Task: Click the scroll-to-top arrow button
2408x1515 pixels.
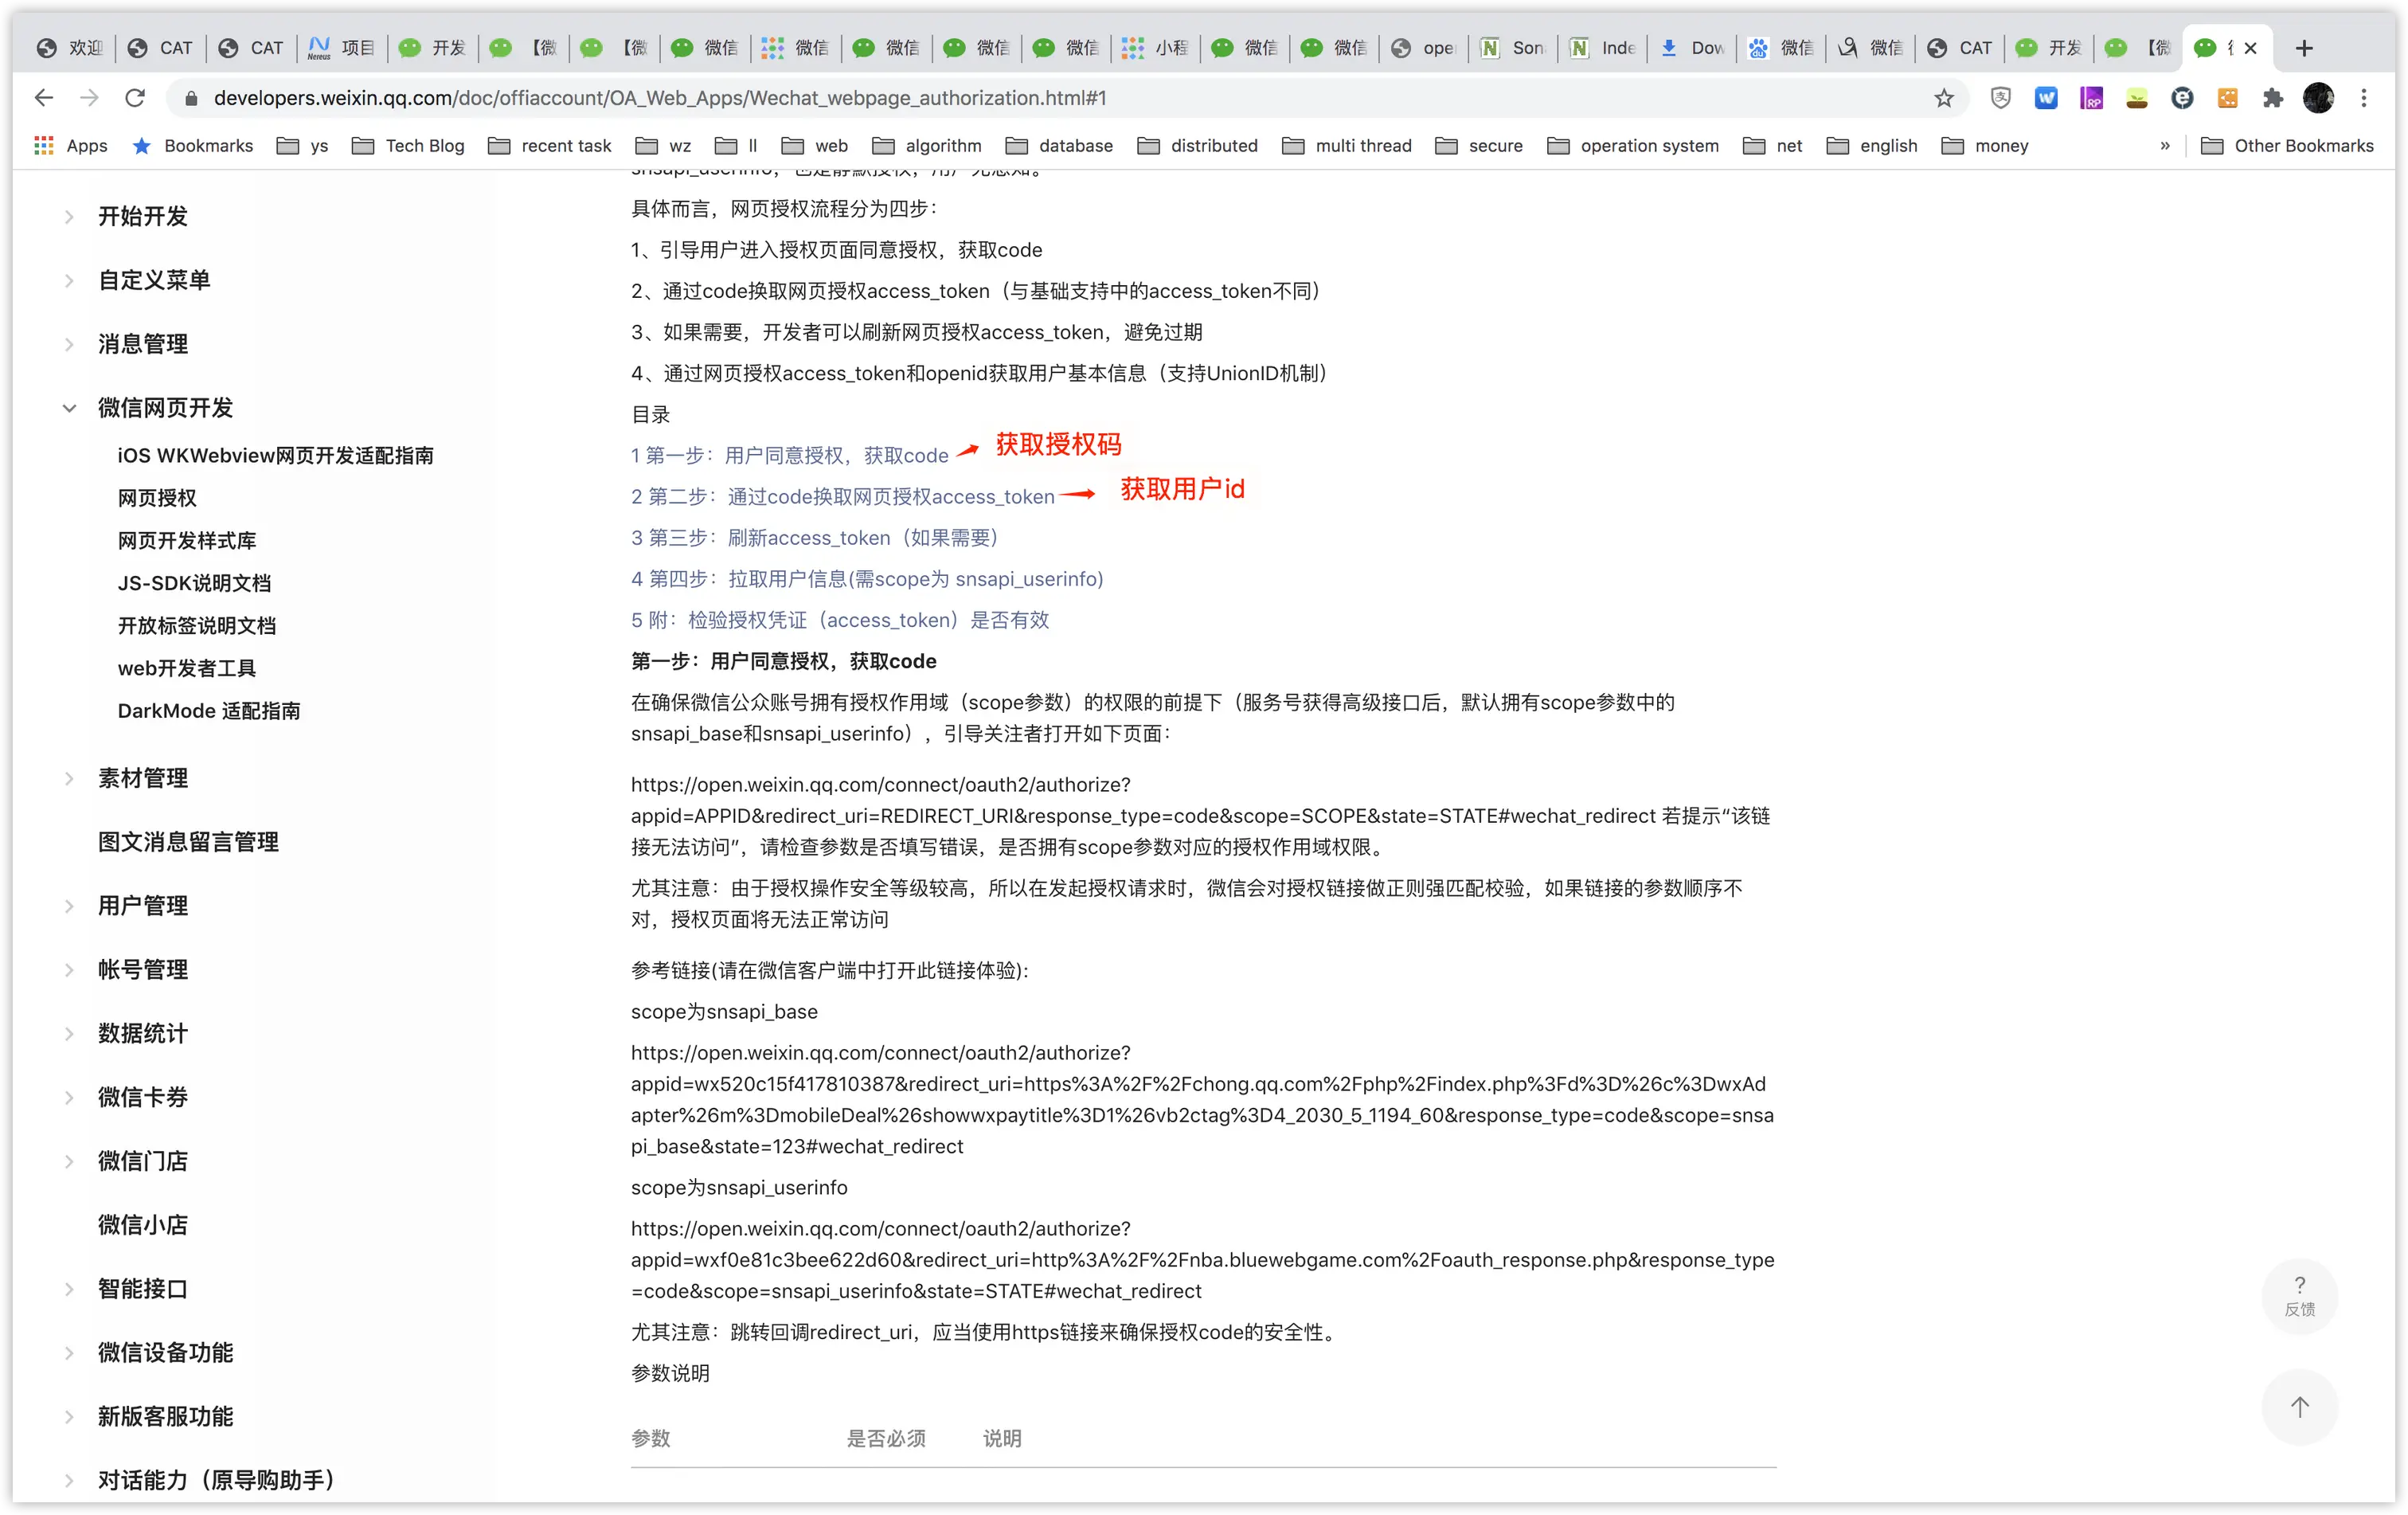Action: [2299, 1407]
